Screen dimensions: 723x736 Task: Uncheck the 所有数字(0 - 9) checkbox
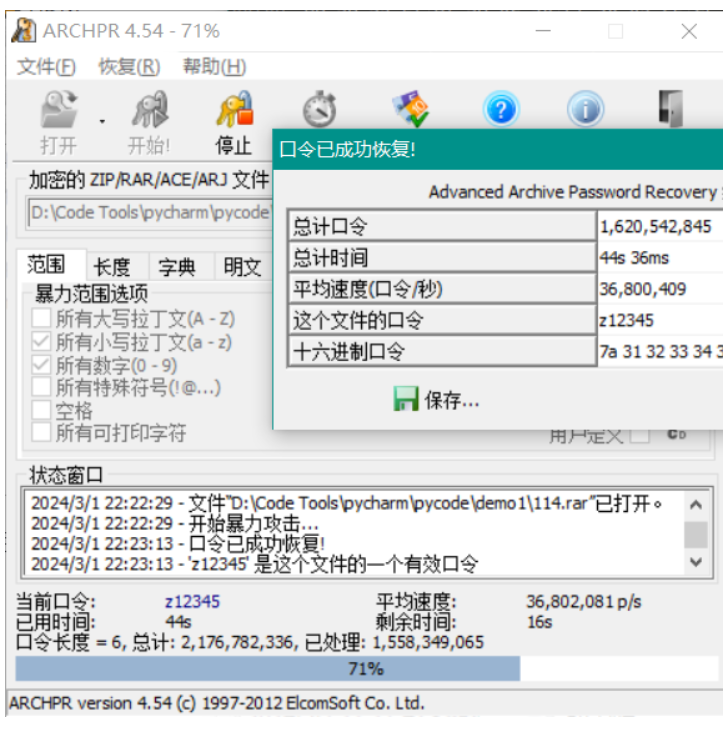(x=41, y=364)
